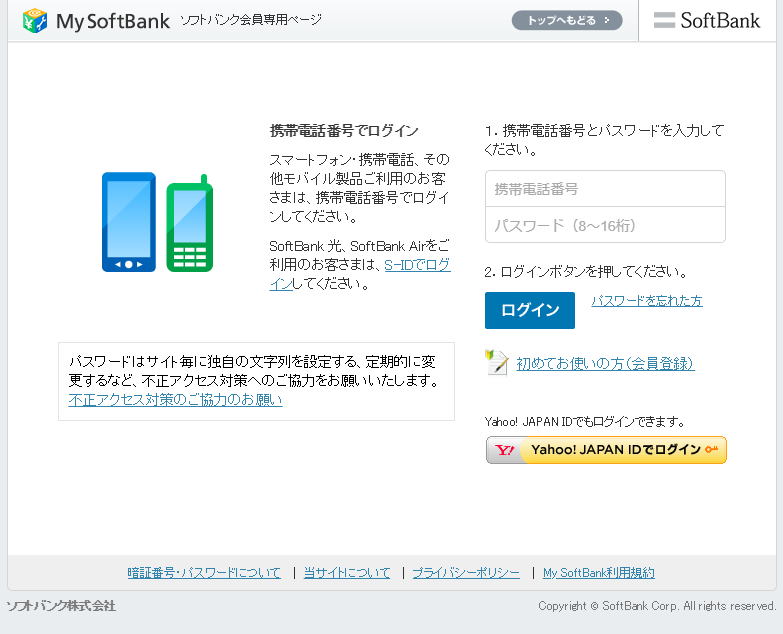The image size is (783, 634).
Task: Focus the パスワード input field
Action: (605, 225)
